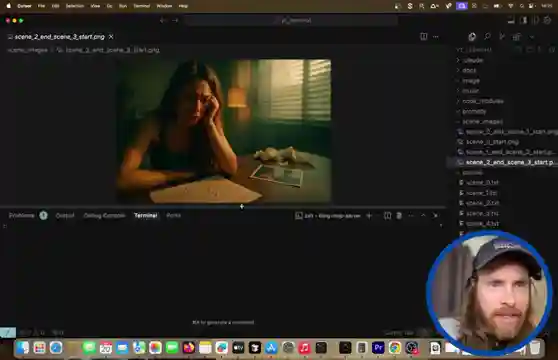Open the App Store in the Dock
Viewport: 558px width, 360px height.
coord(271,348)
